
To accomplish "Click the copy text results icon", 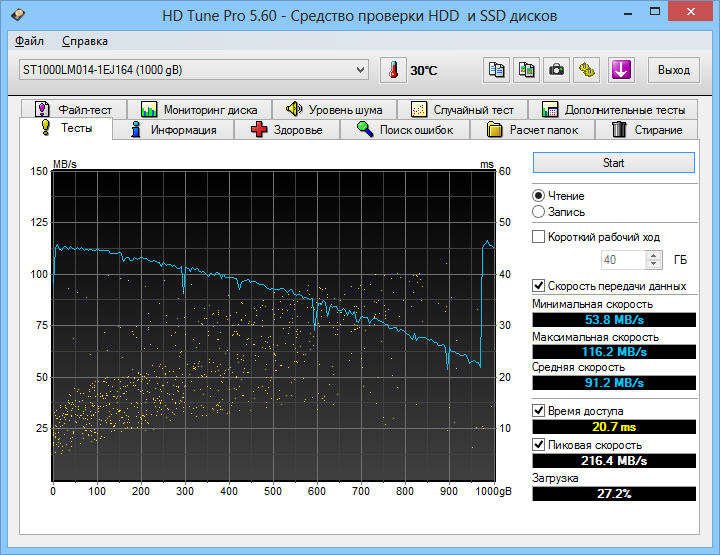I will coord(496,70).
